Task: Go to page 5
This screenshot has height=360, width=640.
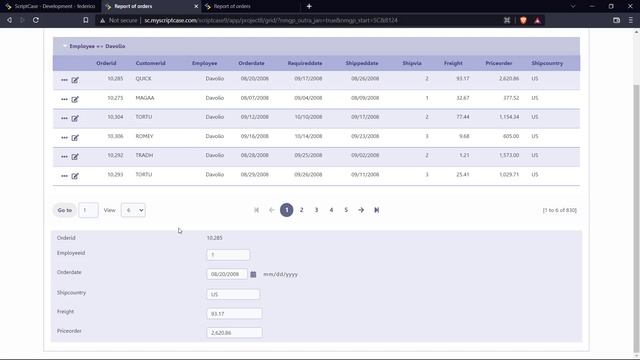Action: point(346,210)
